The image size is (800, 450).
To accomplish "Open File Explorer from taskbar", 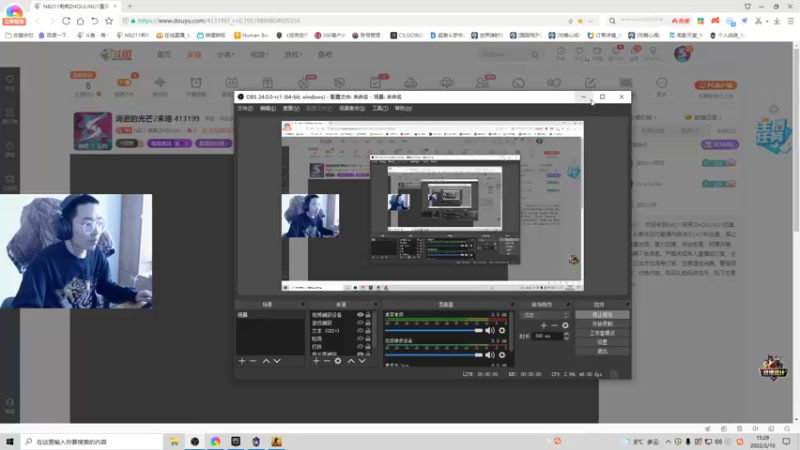I will [x=174, y=441].
